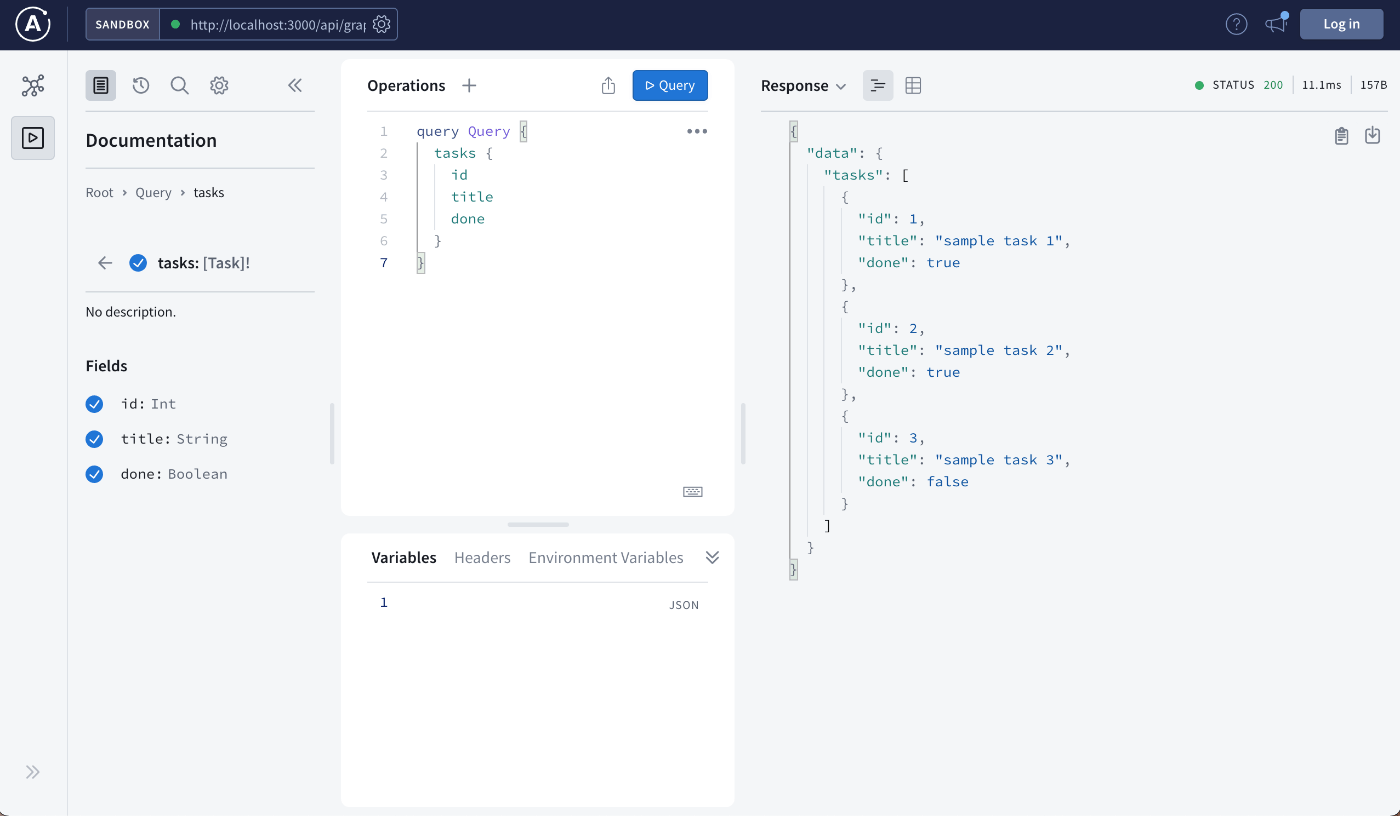The image size is (1400, 816).
Task: Go back with the left arrow icon
Action: pyautogui.click(x=105, y=263)
